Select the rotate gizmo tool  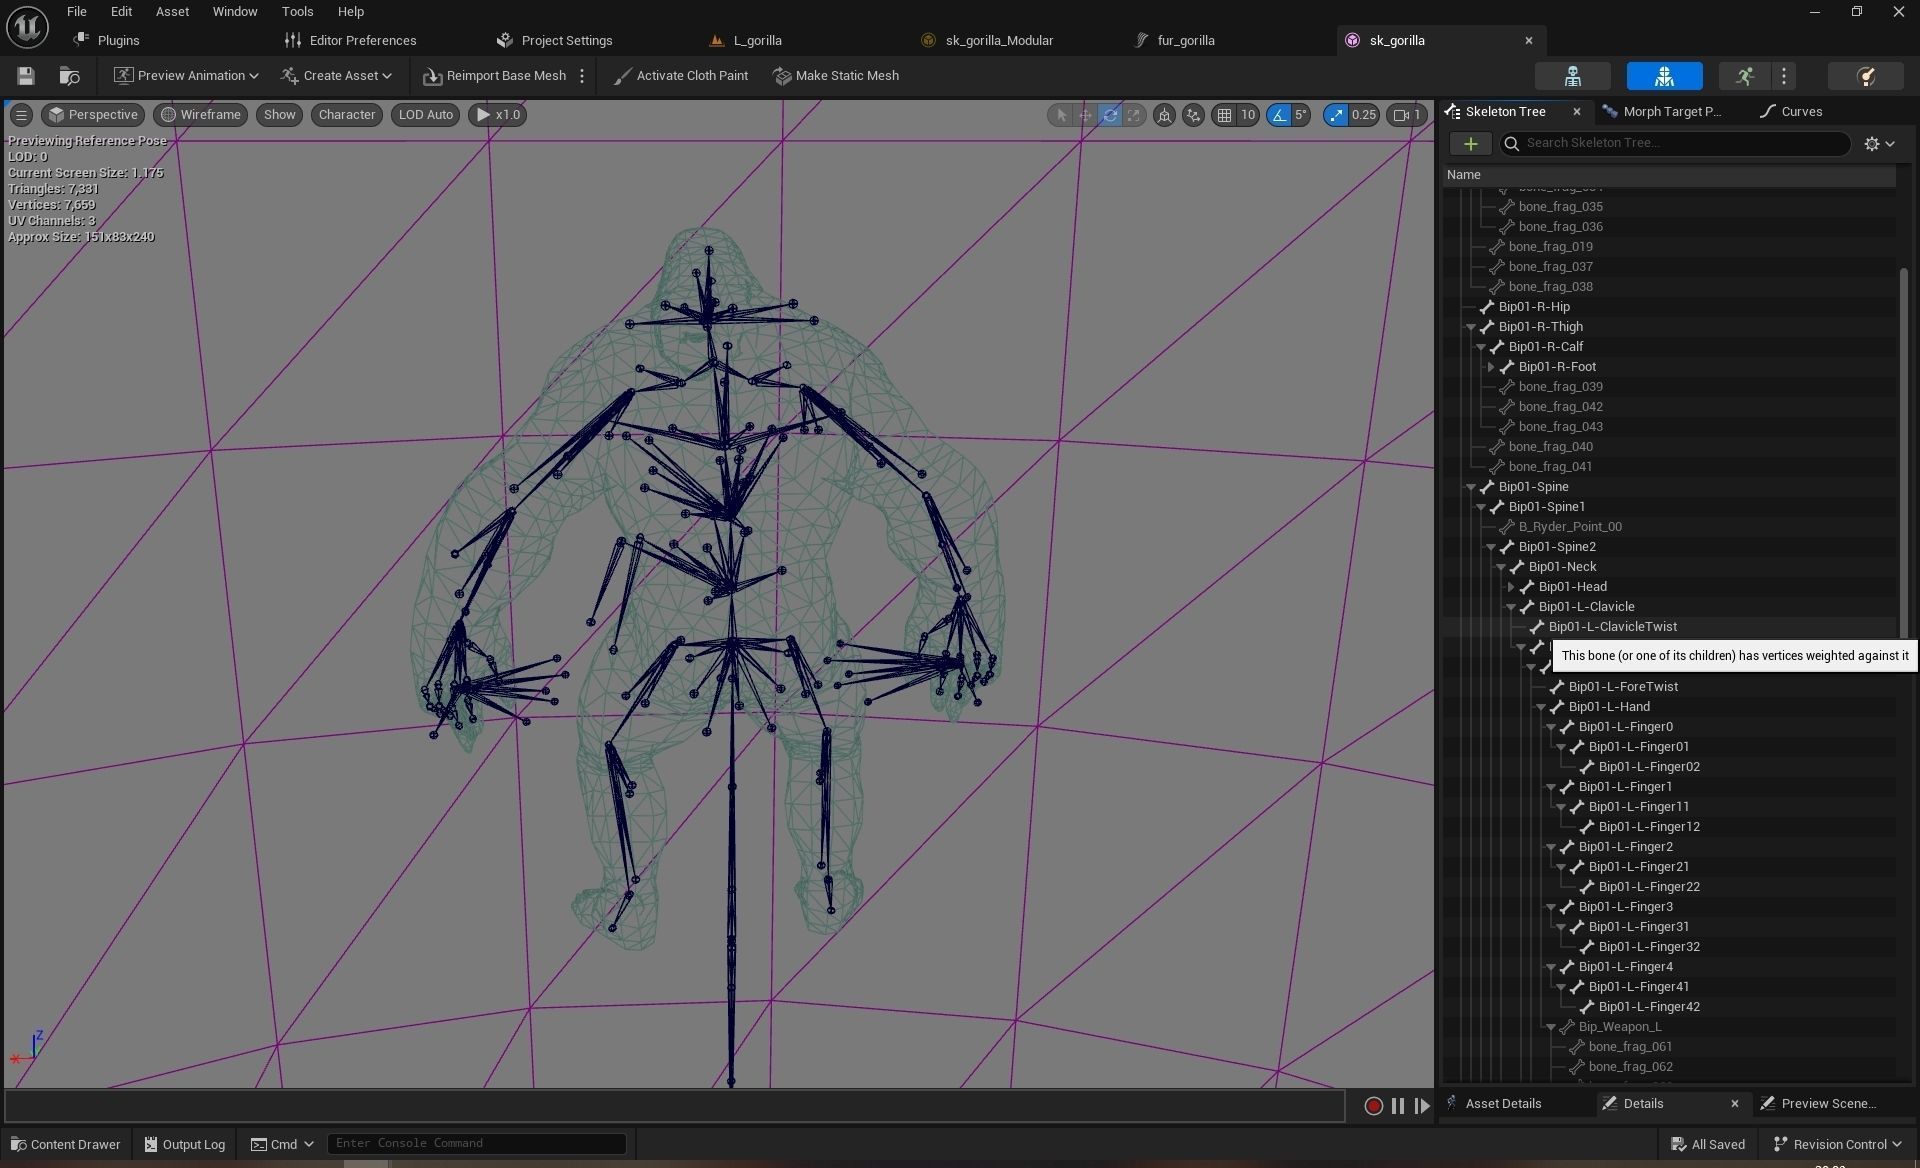(1110, 115)
